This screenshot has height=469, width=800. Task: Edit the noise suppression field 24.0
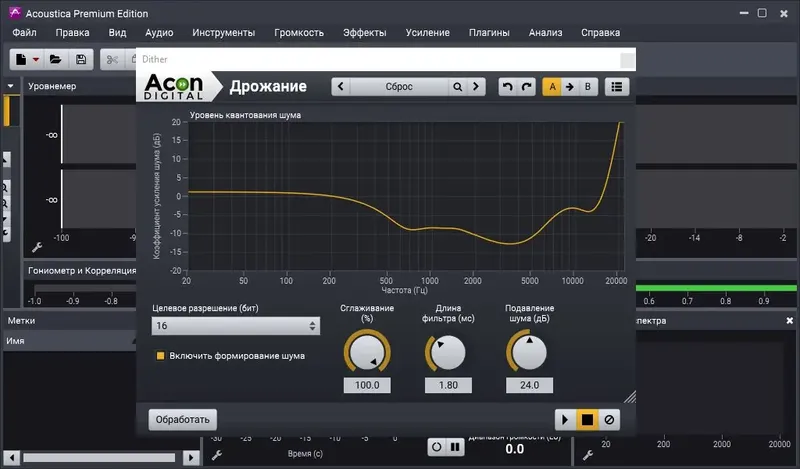click(529, 385)
